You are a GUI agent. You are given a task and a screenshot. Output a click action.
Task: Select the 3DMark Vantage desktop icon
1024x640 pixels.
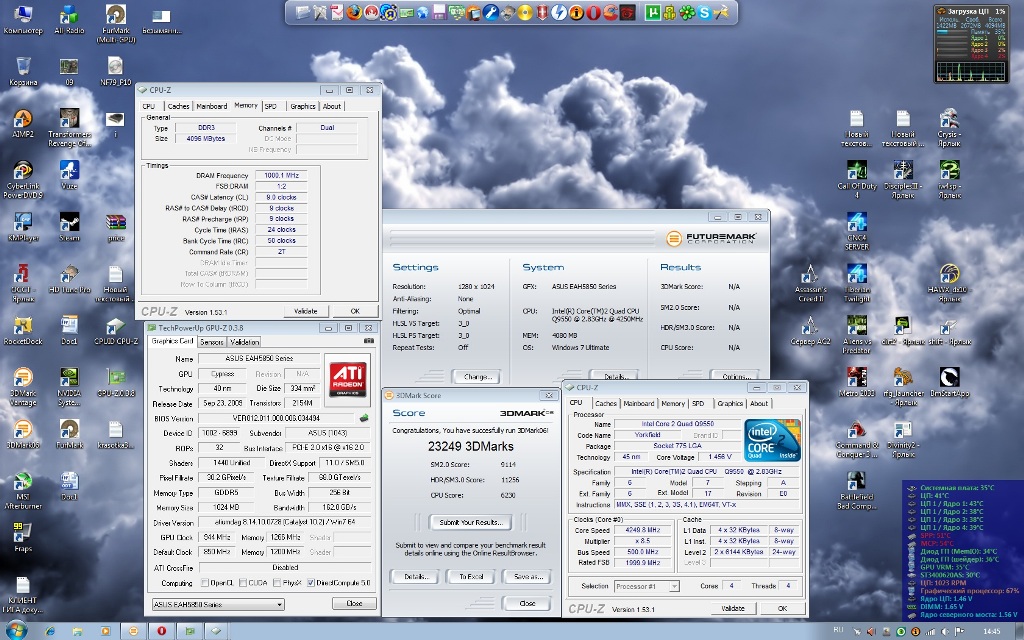pyautogui.click(x=23, y=387)
